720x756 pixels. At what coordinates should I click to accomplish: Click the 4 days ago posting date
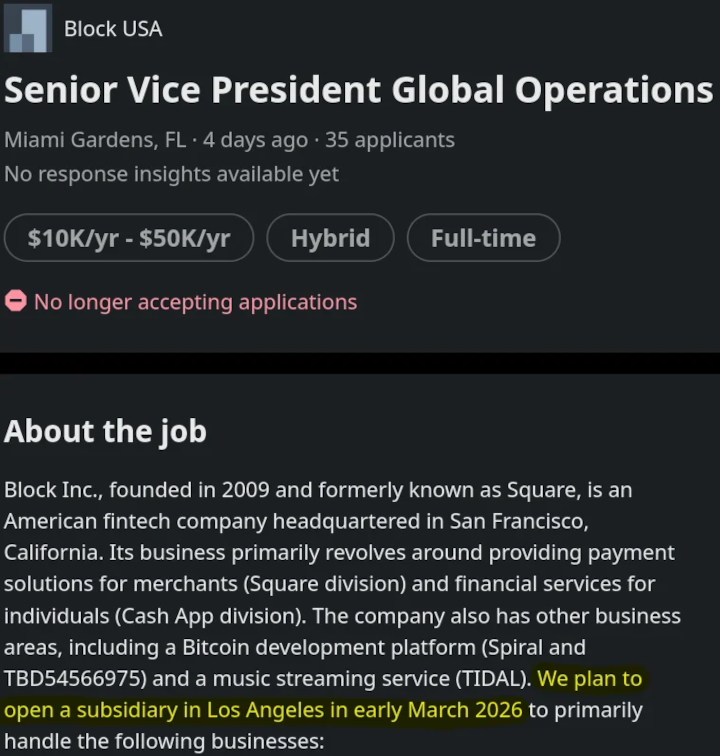253,140
